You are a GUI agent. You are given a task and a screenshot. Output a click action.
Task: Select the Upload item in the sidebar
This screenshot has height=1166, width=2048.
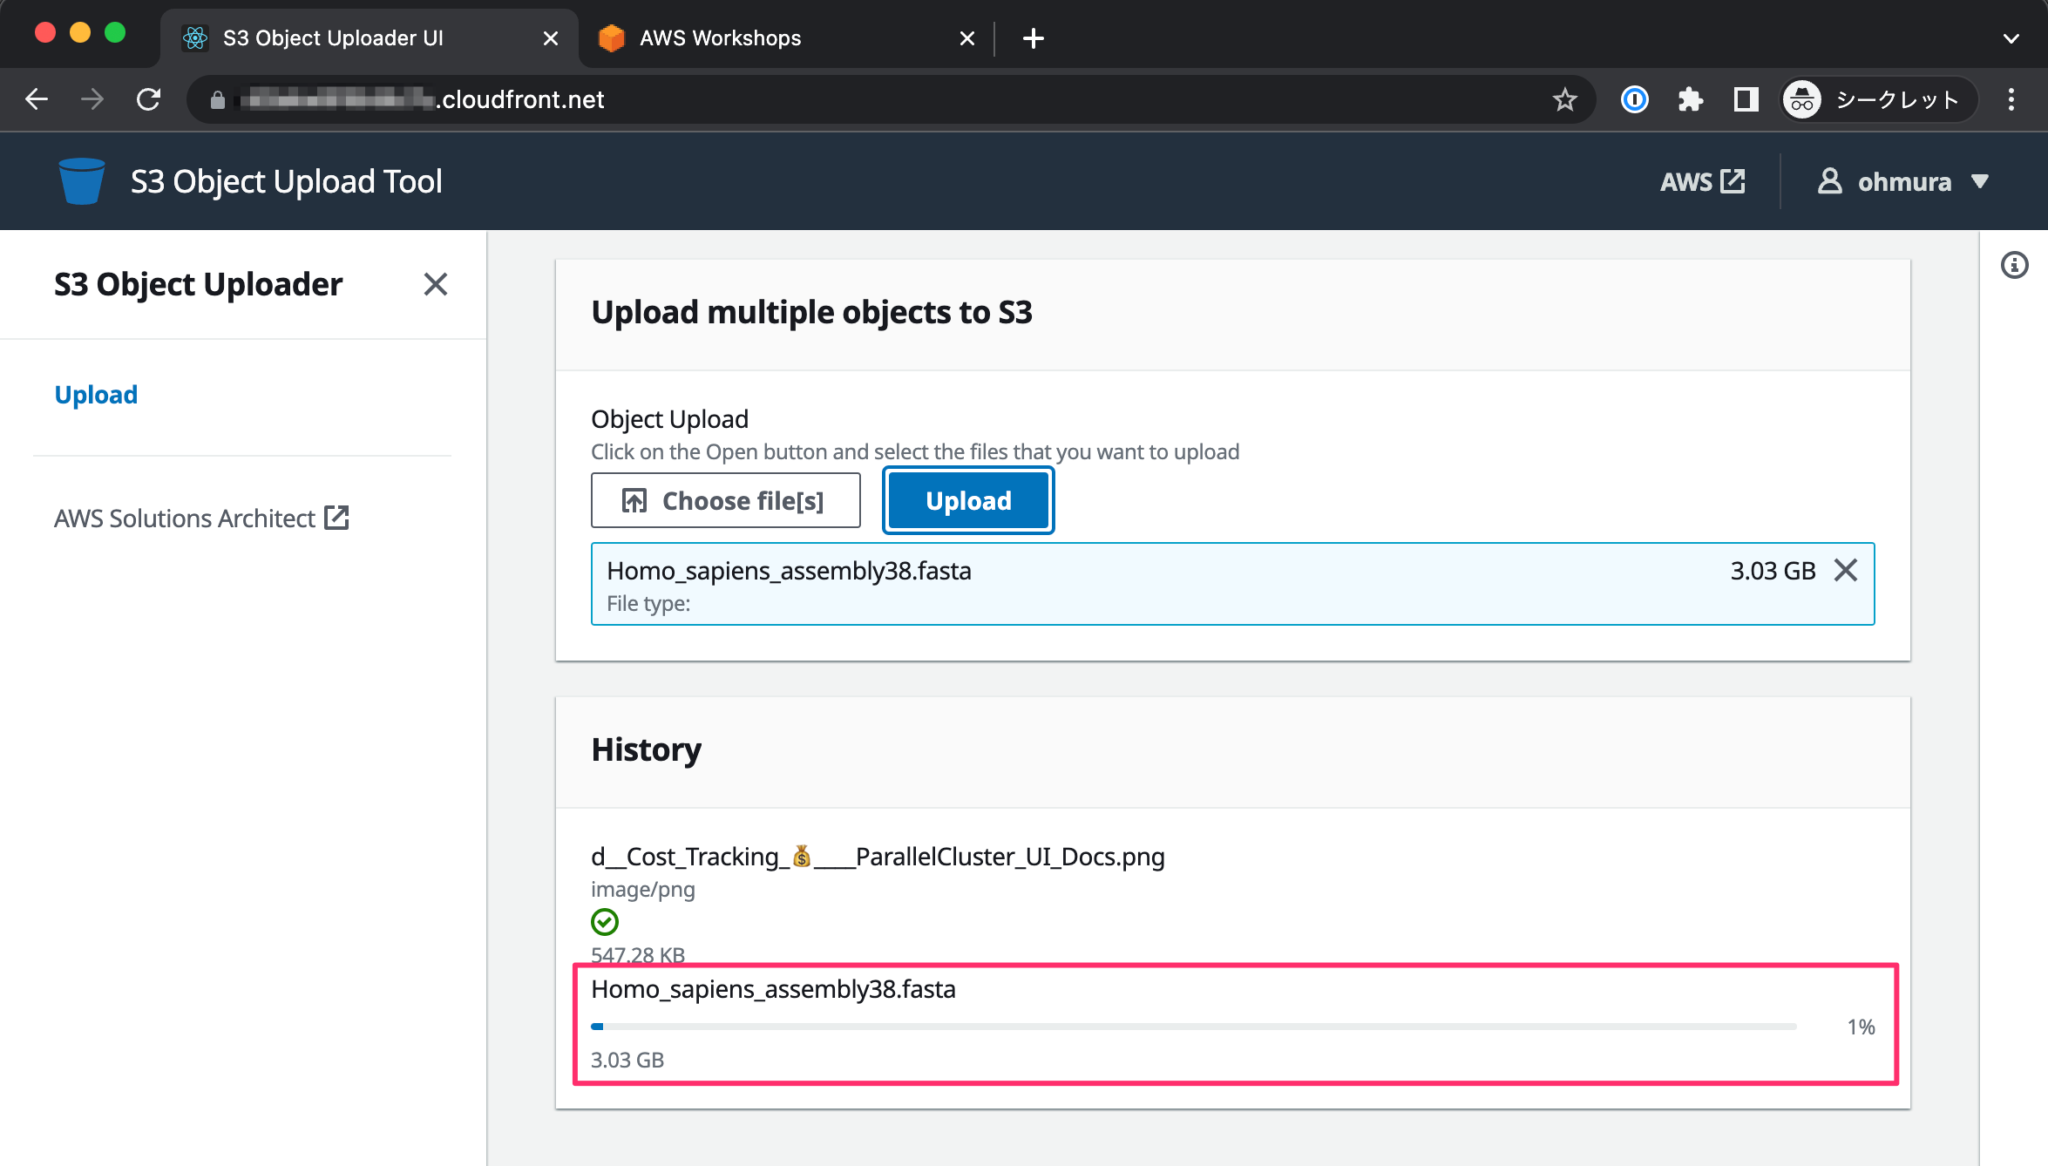pyautogui.click(x=95, y=394)
